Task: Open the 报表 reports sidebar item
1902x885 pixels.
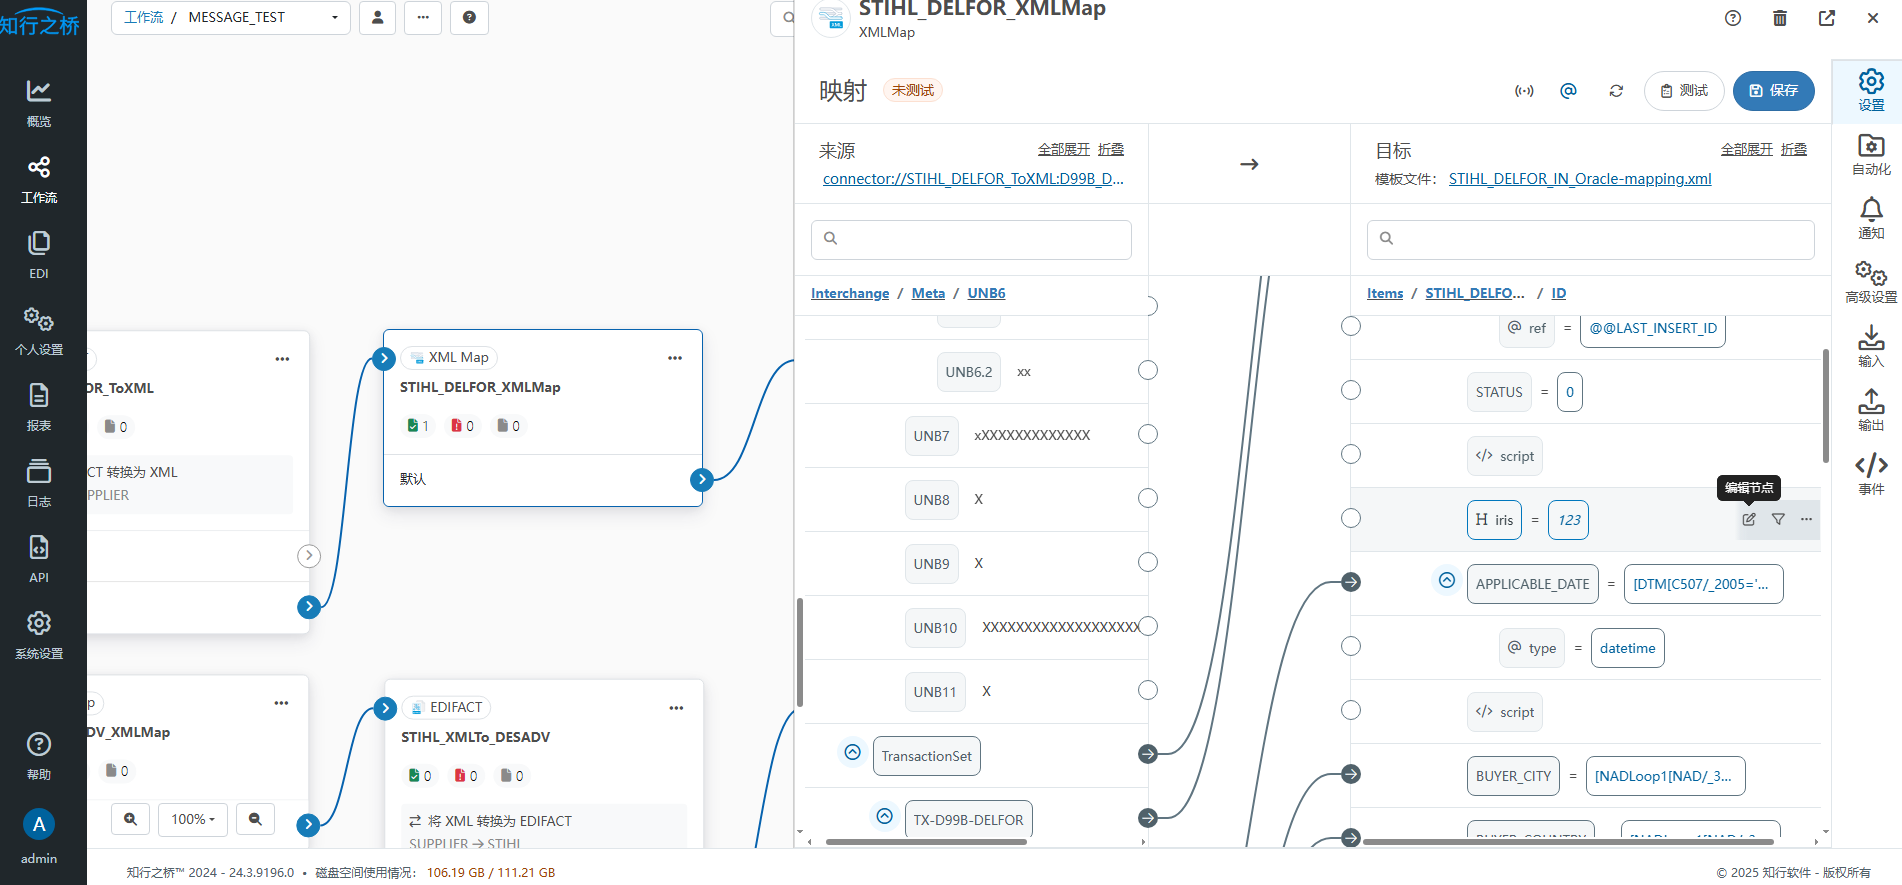Action: coord(39,407)
